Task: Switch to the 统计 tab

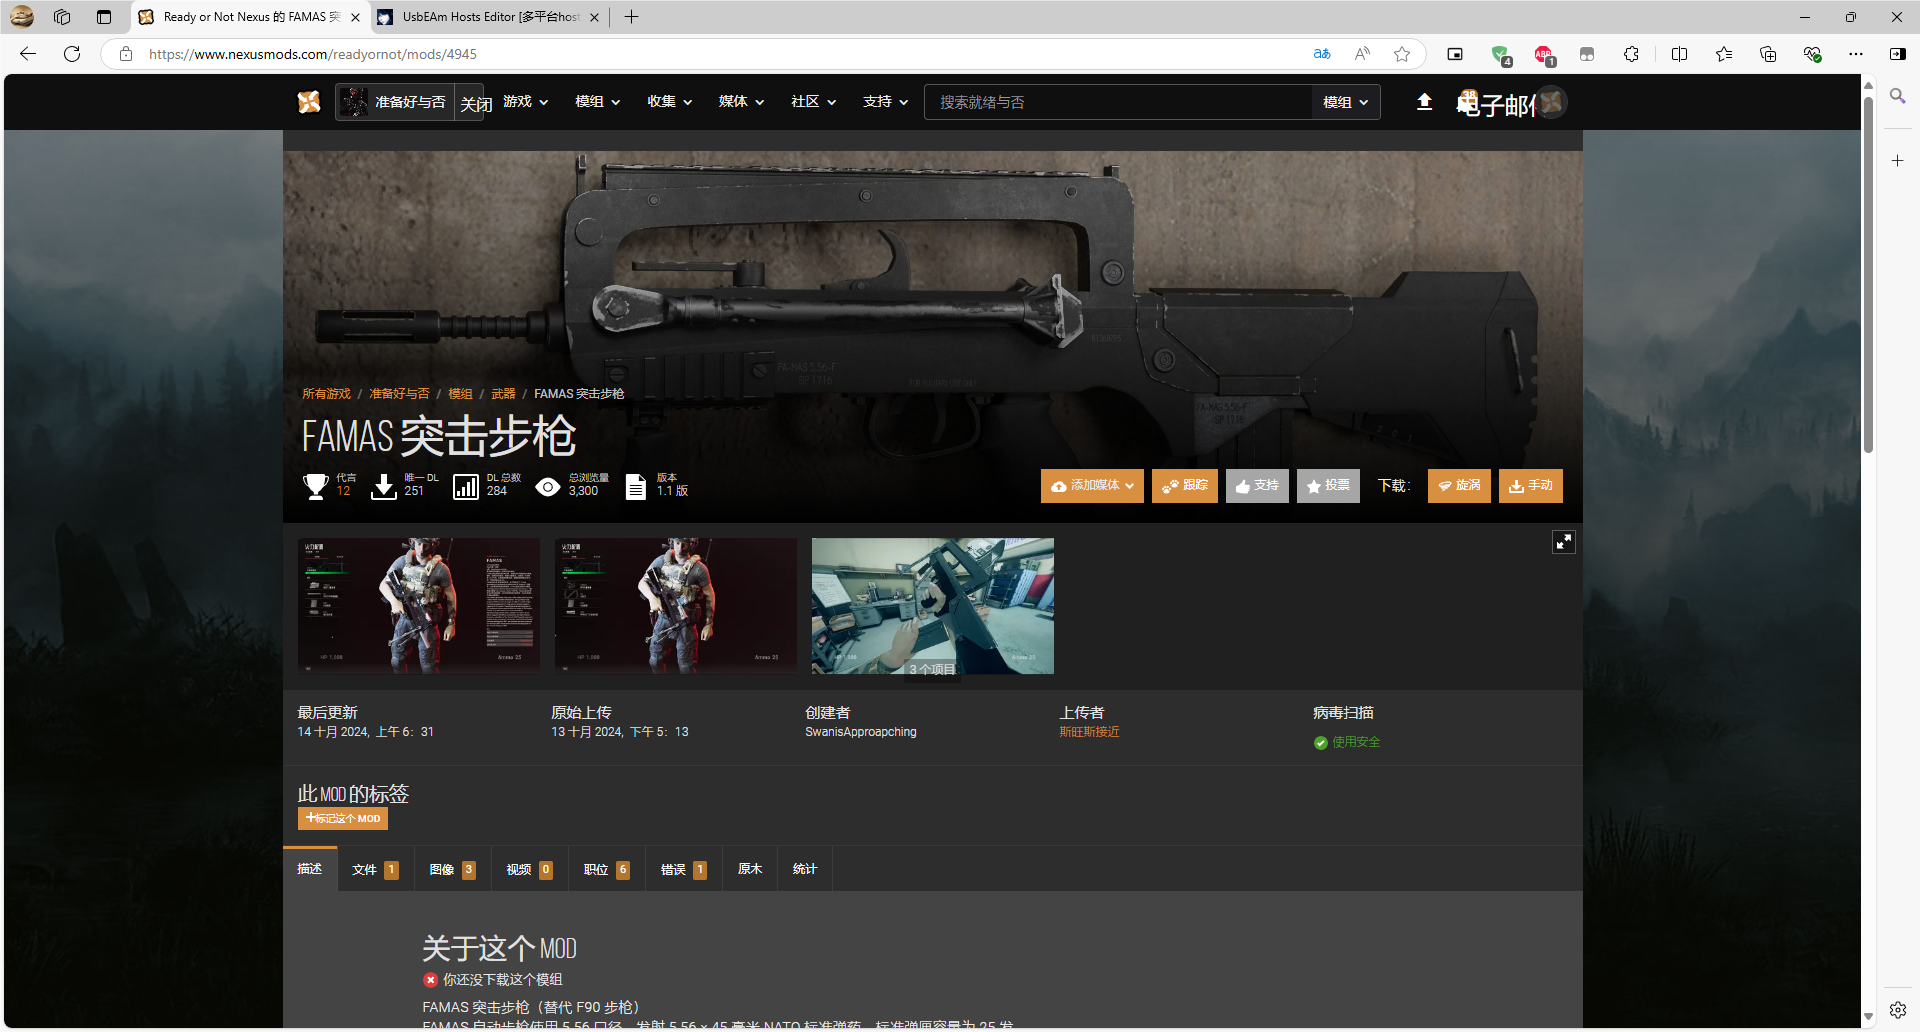Action: pyautogui.click(x=805, y=870)
